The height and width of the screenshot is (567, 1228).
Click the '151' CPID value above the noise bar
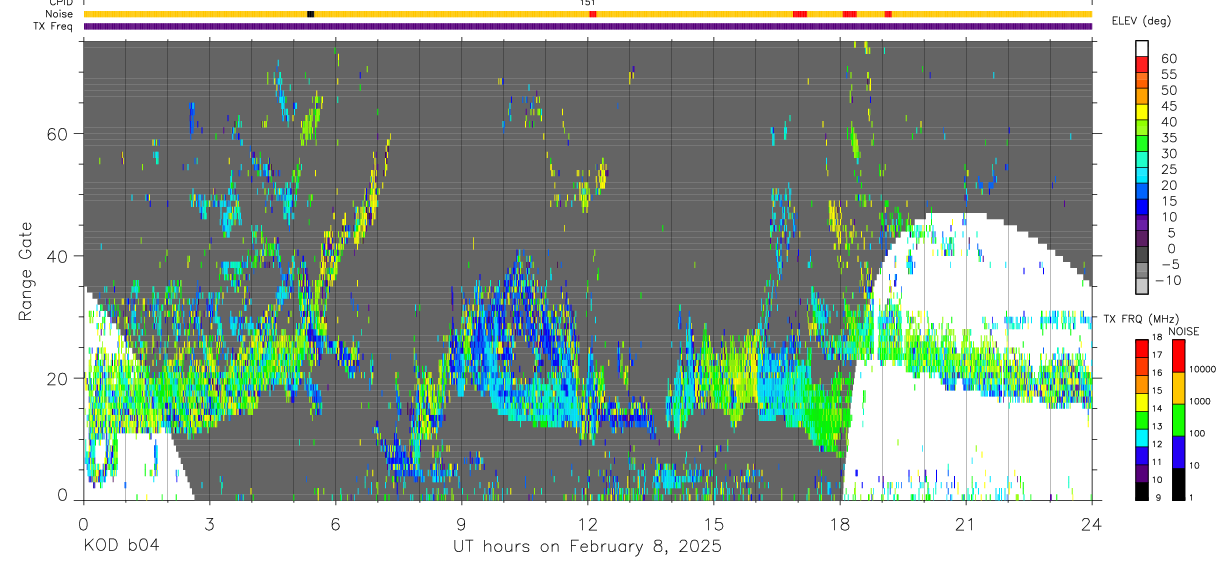pyautogui.click(x=588, y=3)
